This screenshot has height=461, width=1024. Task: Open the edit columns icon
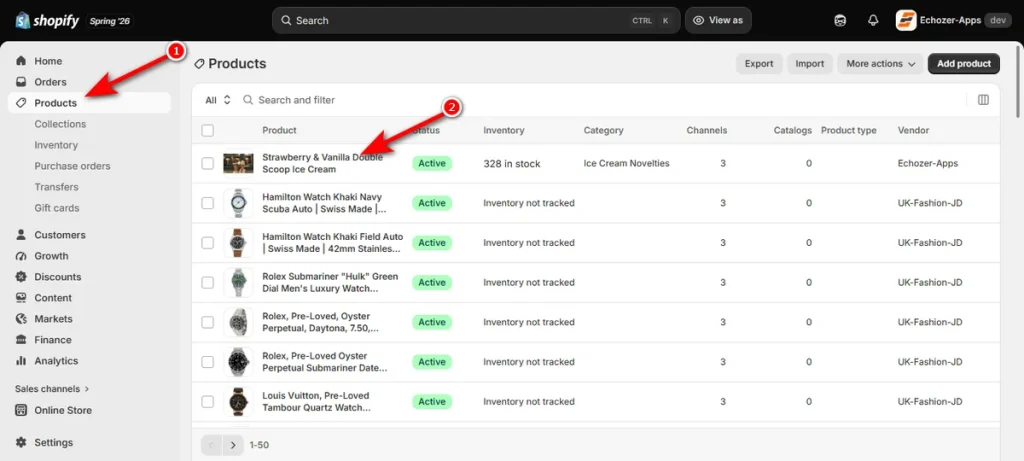tap(983, 100)
